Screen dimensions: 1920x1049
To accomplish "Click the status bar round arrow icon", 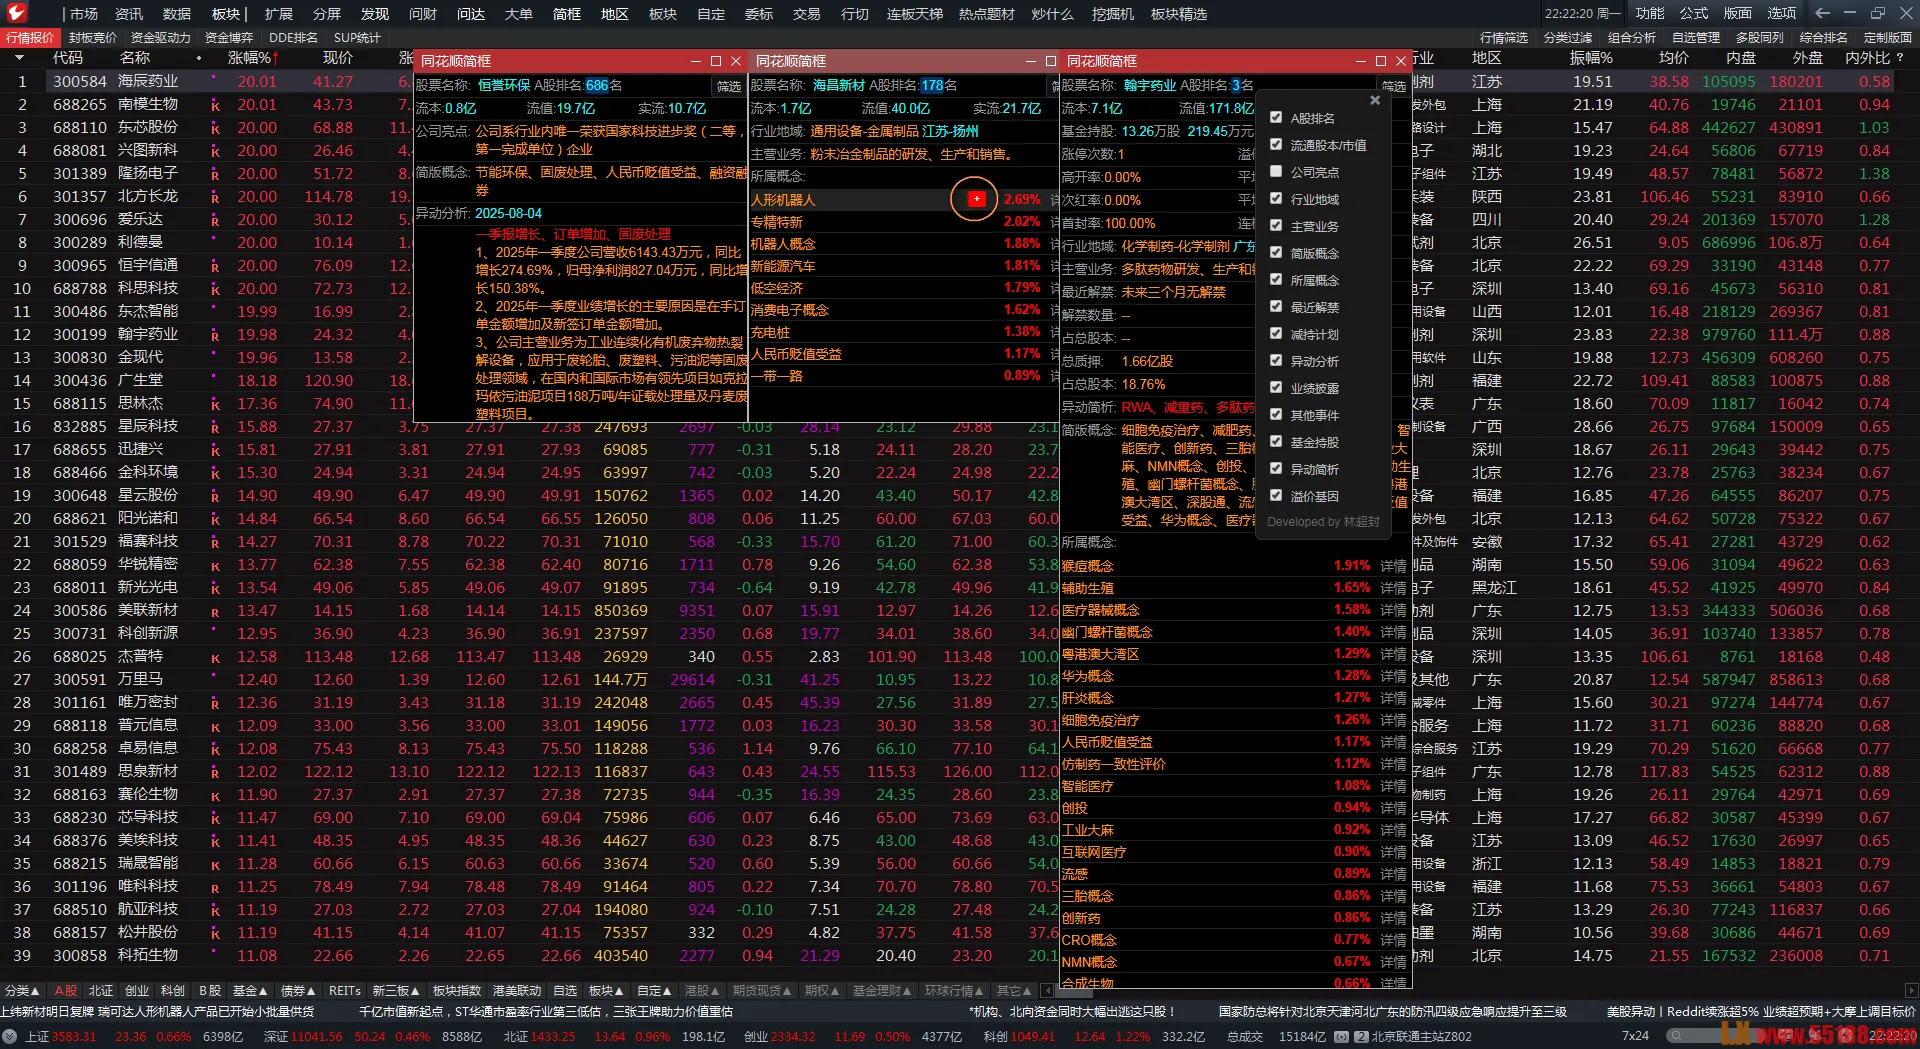I will tap(9, 1036).
